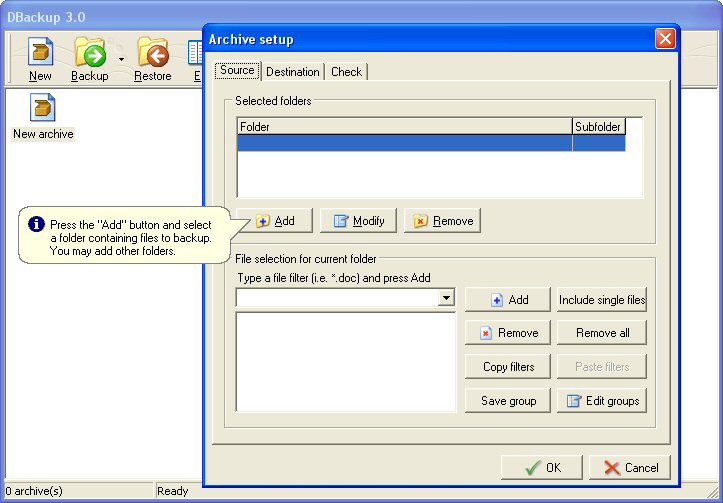Expand the file filter dropdown arrow
Viewport: 723px width, 503px height.
(x=446, y=298)
